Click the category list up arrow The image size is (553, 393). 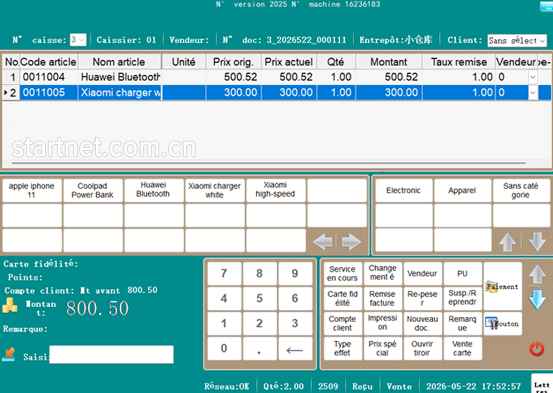coord(508,241)
